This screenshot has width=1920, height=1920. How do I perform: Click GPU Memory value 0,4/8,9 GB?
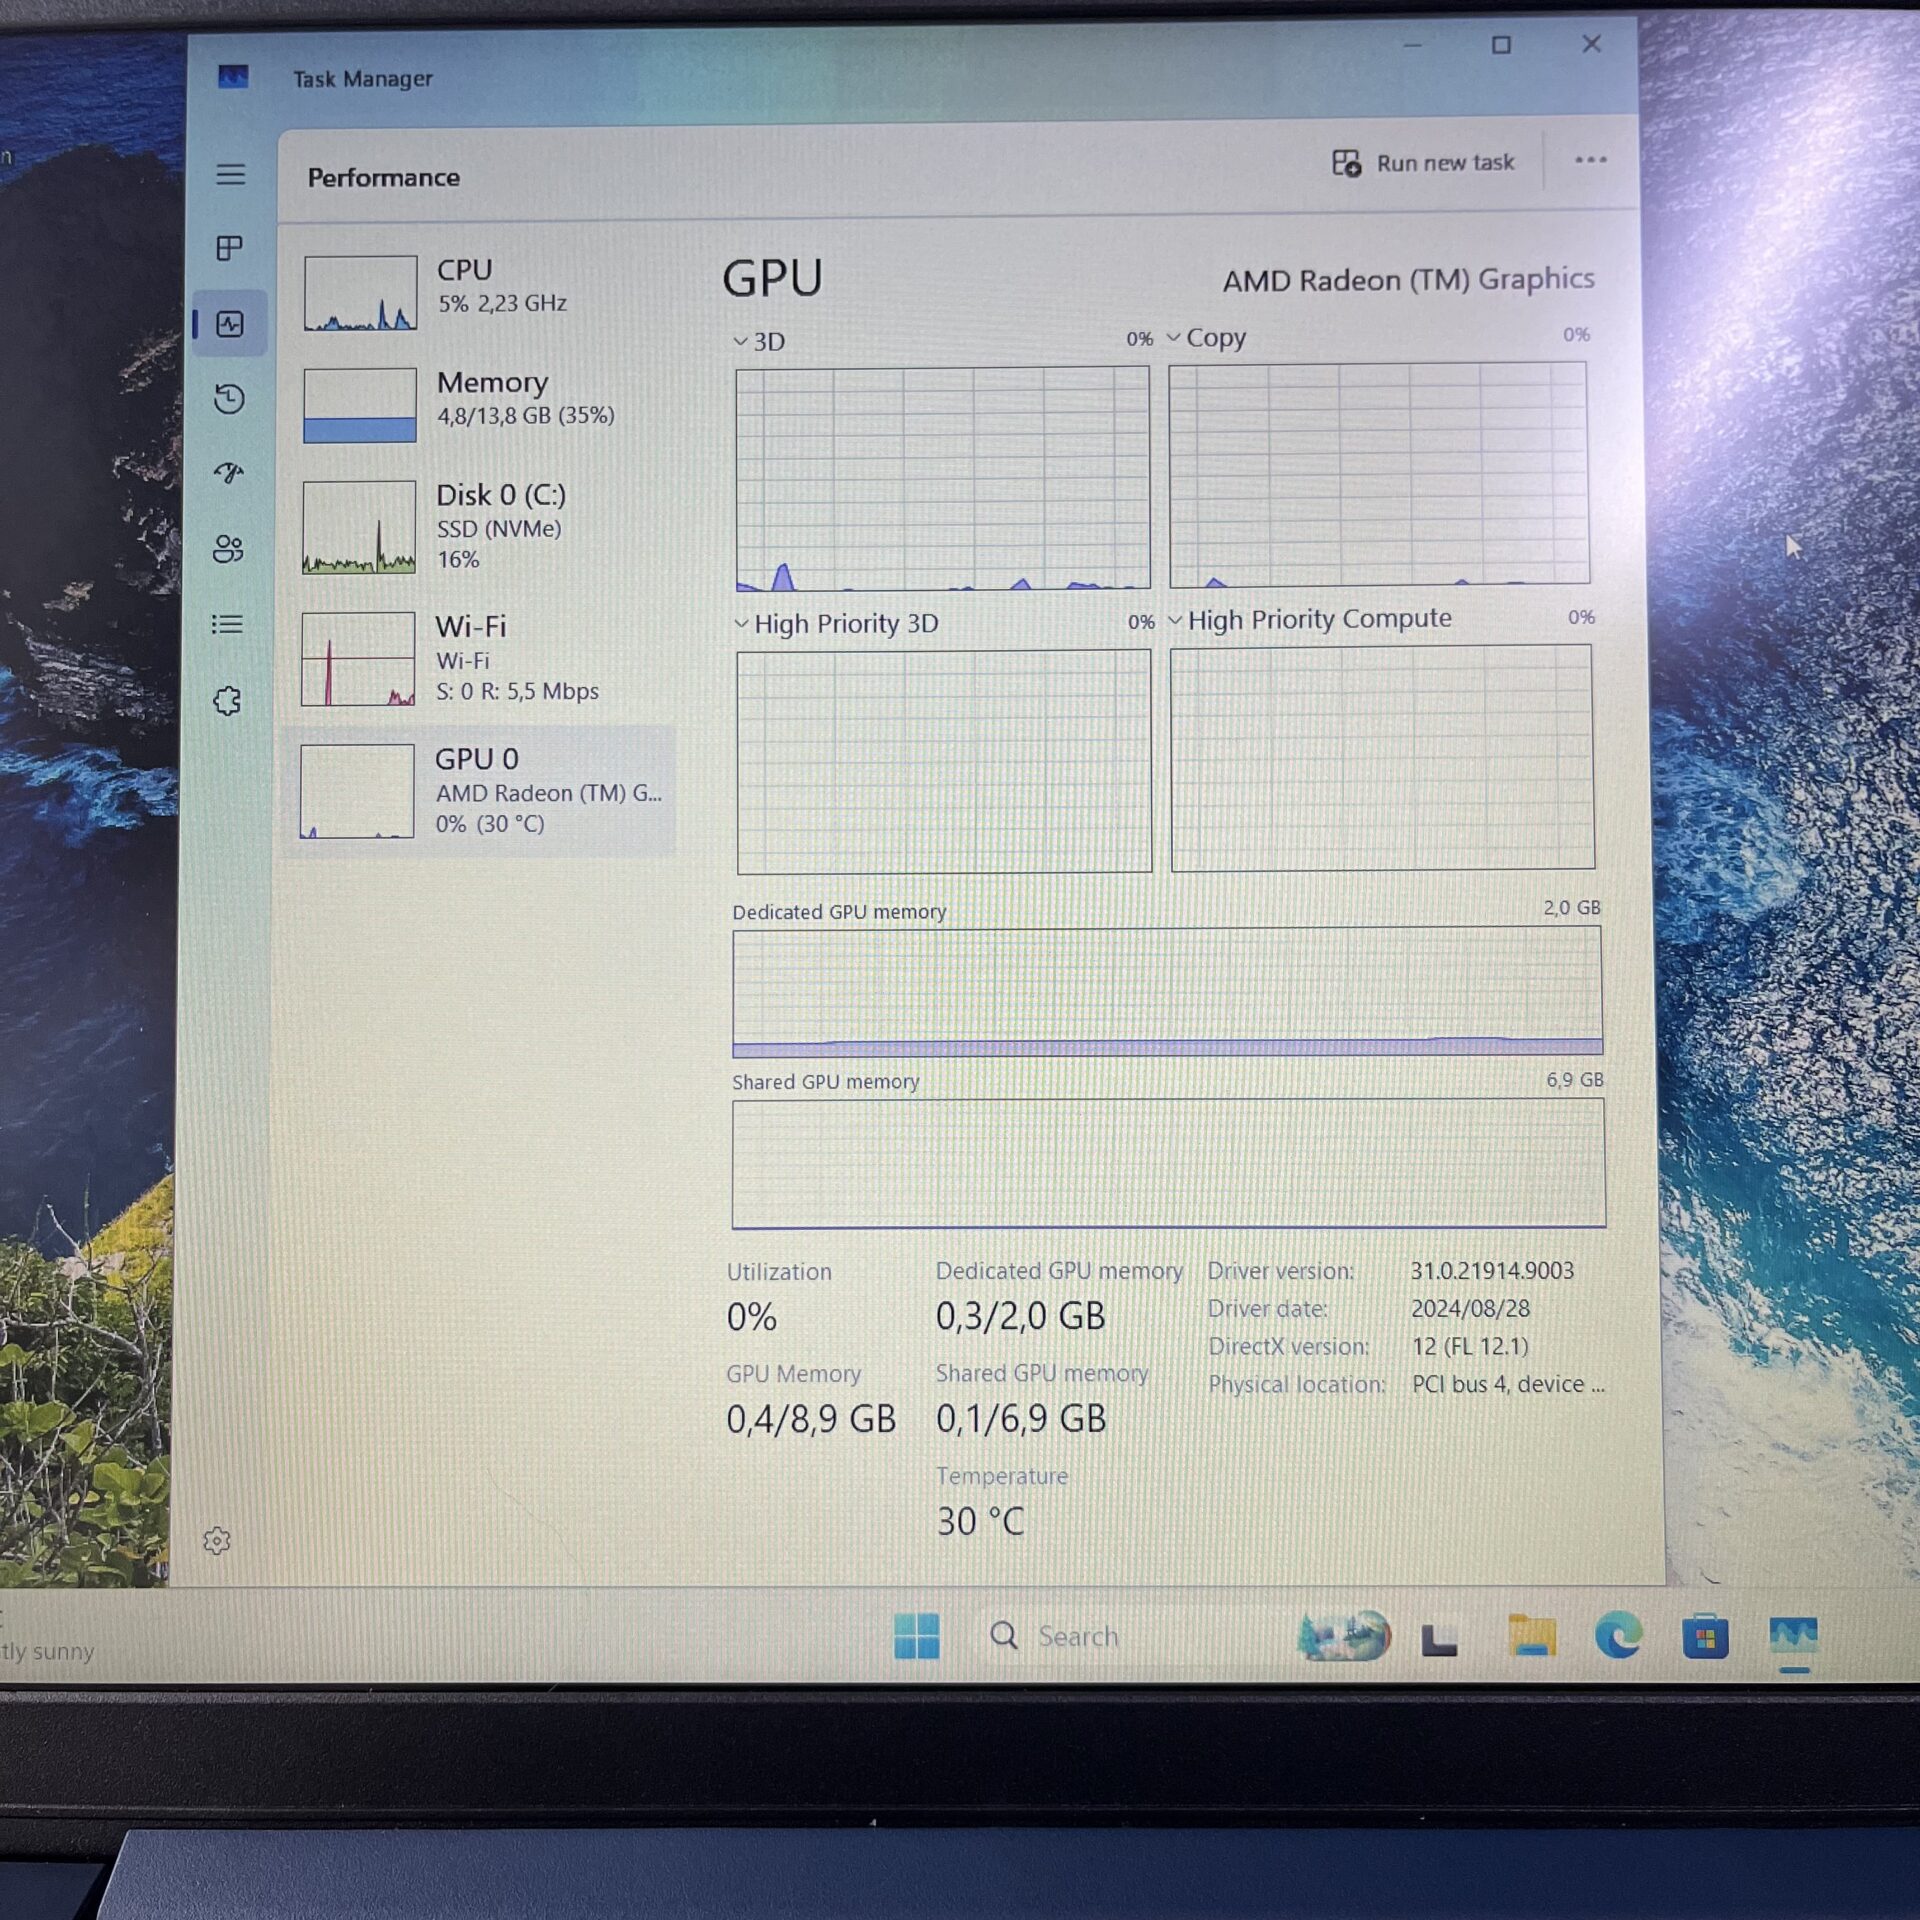[811, 1419]
